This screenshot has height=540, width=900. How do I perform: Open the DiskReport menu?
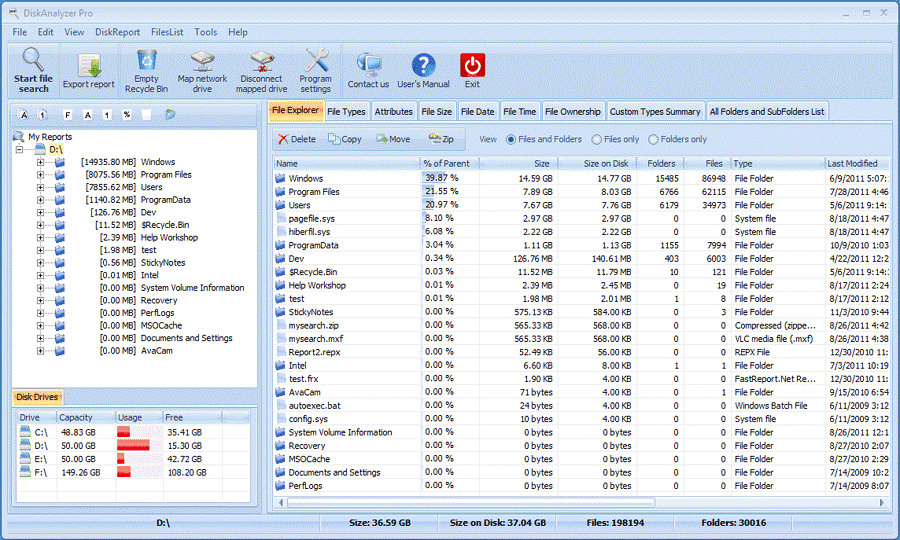pyautogui.click(x=117, y=32)
